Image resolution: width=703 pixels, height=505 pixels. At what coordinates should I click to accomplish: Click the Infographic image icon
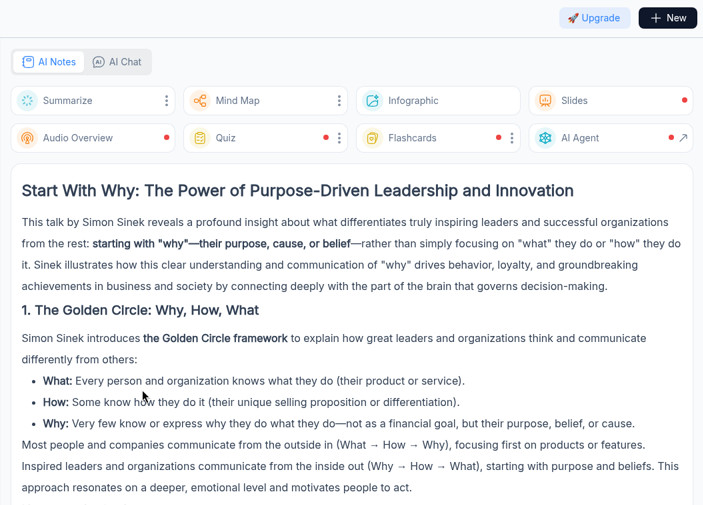point(373,100)
